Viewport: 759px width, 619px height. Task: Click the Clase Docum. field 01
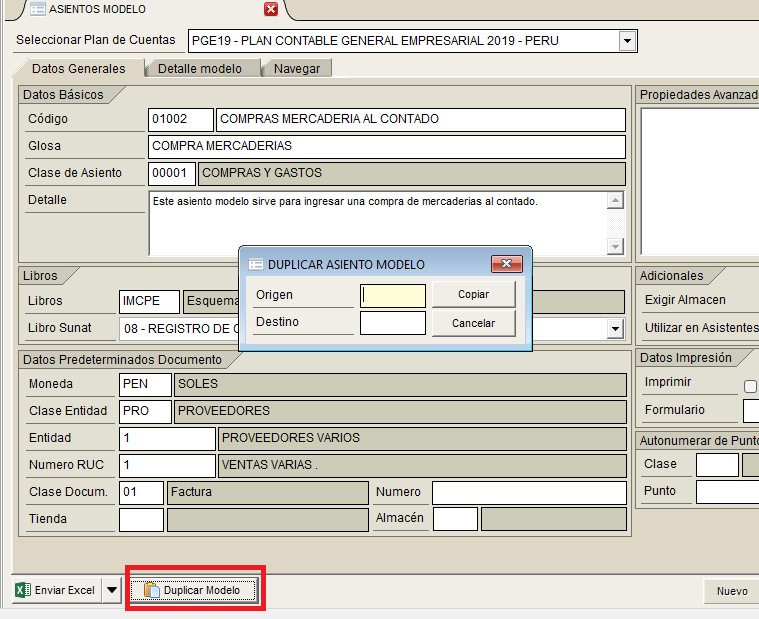coord(141,493)
